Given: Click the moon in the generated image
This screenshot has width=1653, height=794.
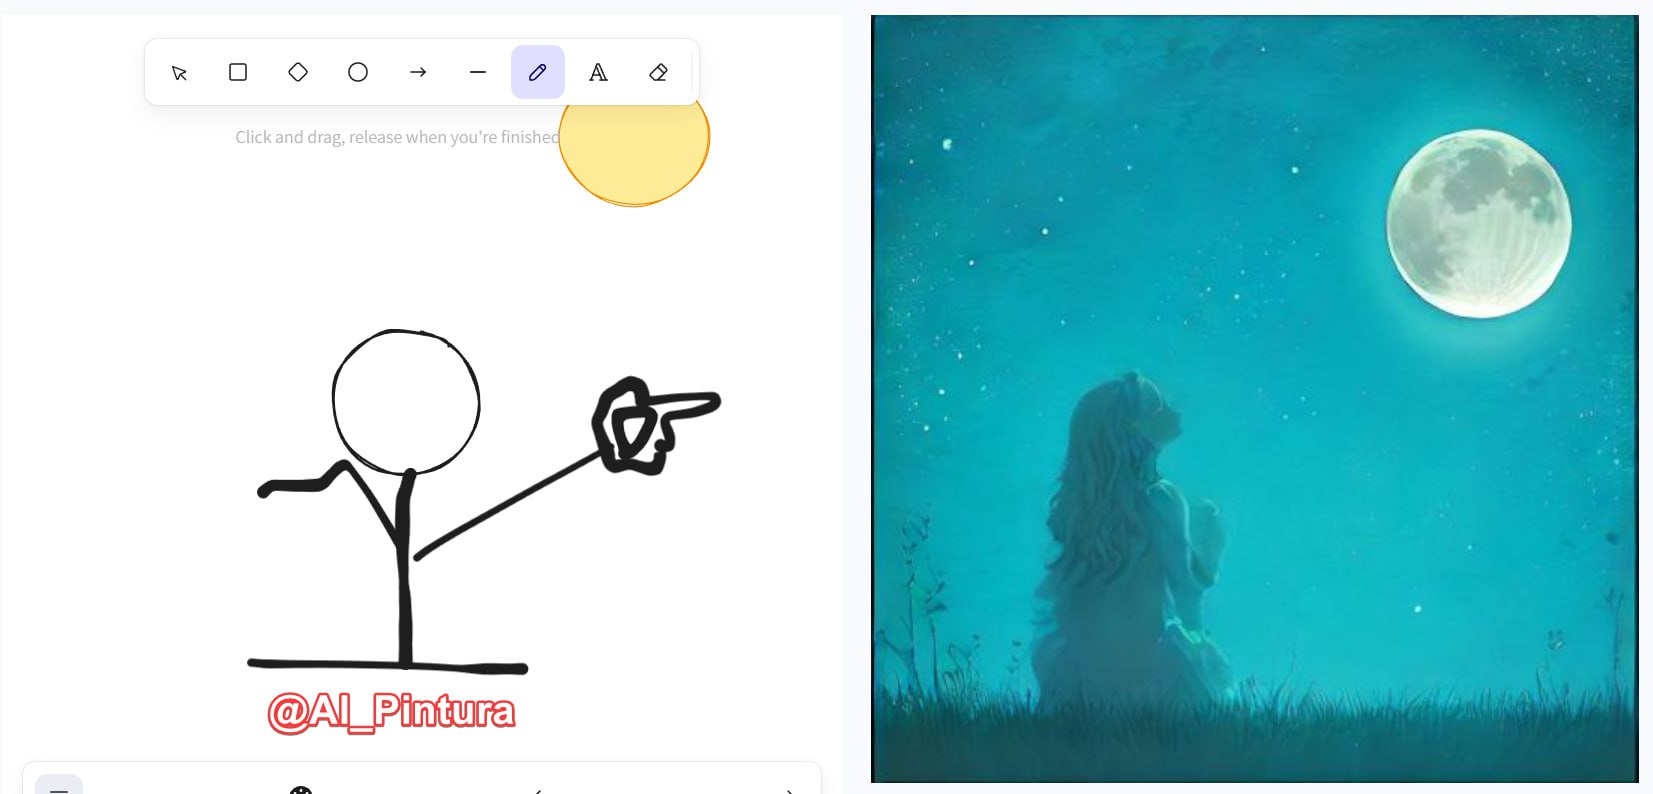Looking at the screenshot, I should click(x=1478, y=223).
